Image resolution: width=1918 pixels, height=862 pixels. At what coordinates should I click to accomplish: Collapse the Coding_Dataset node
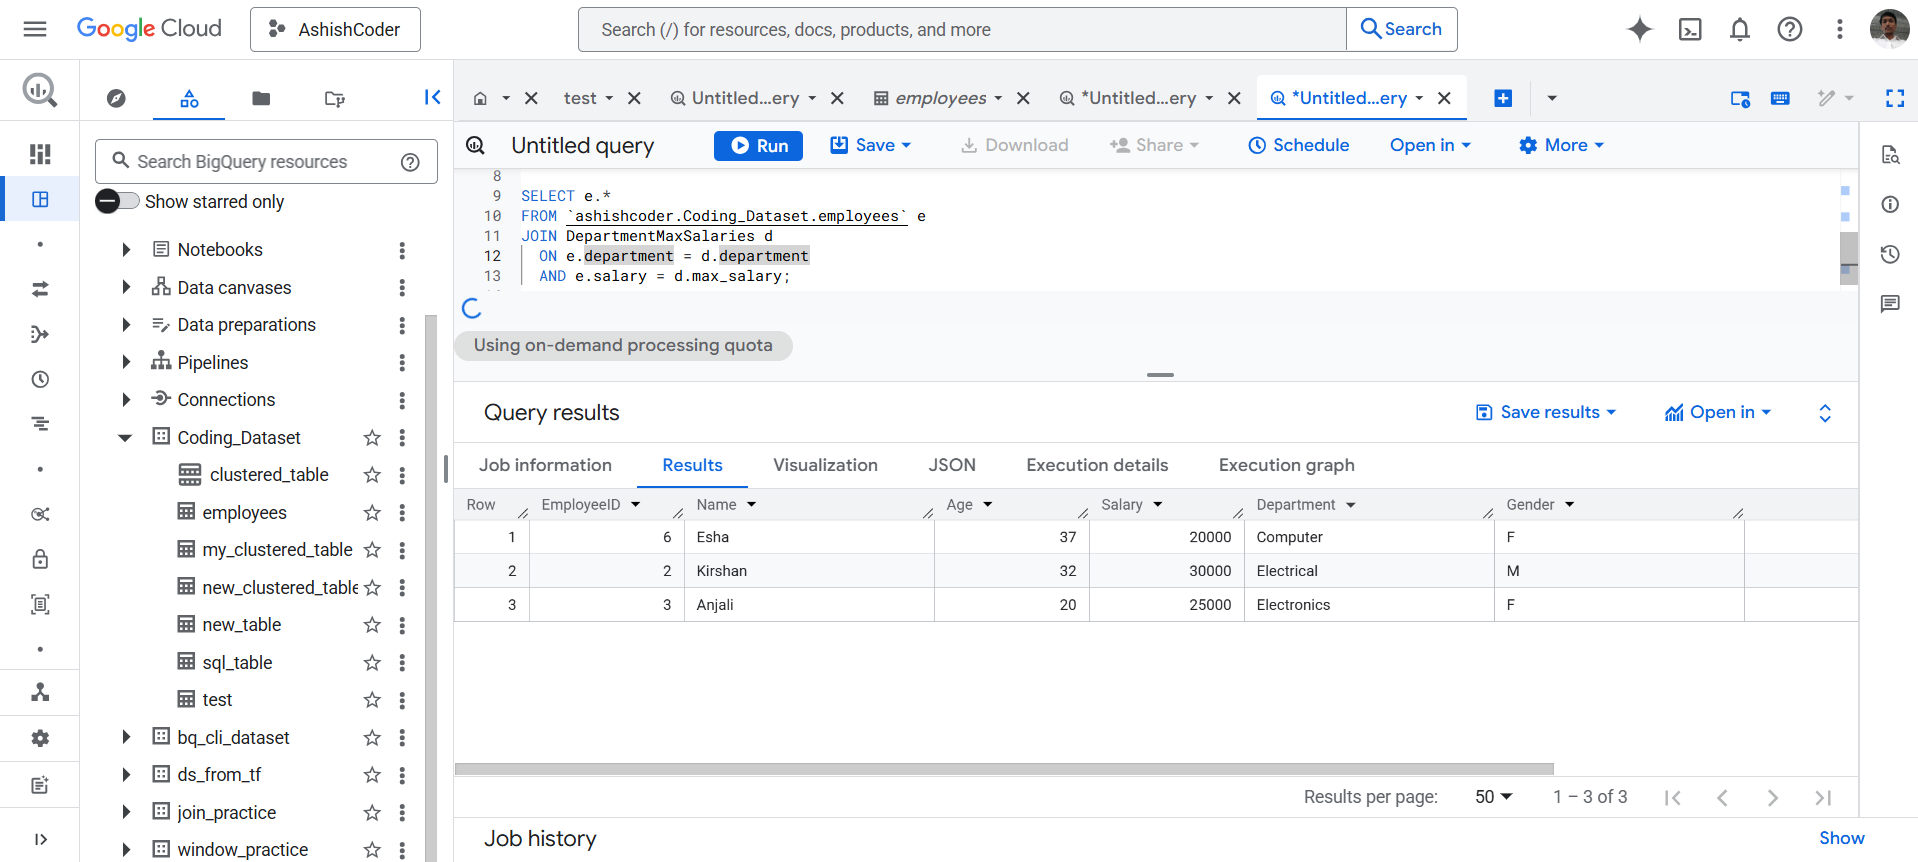pos(125,437)
